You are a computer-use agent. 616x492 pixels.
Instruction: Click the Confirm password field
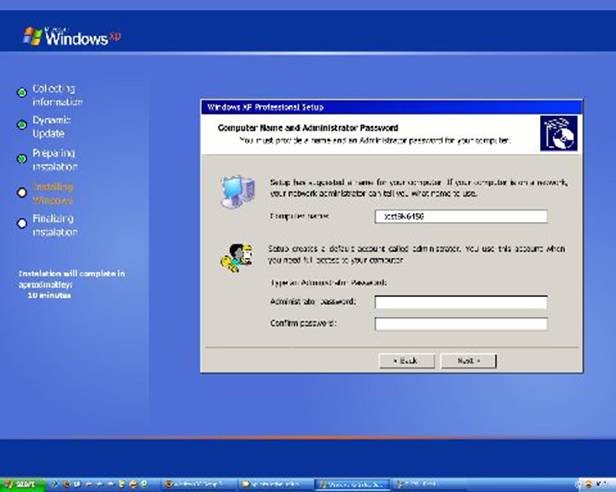point(461,324)
